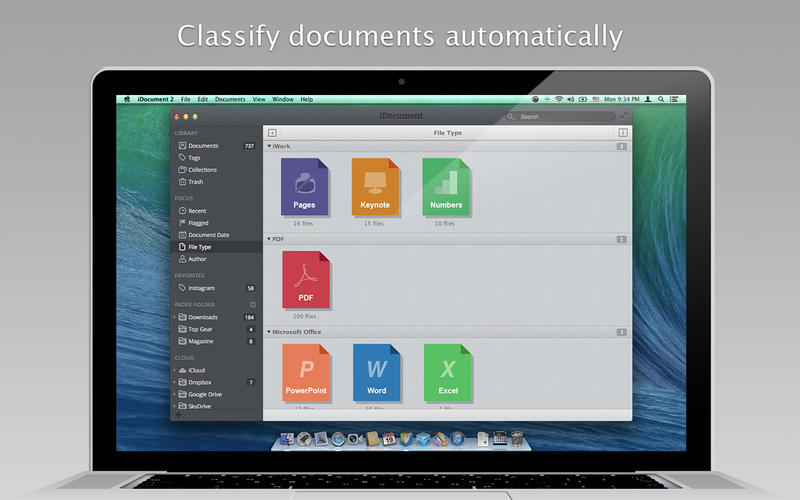Select Documents in the Library sidebar

coord(216,146)
